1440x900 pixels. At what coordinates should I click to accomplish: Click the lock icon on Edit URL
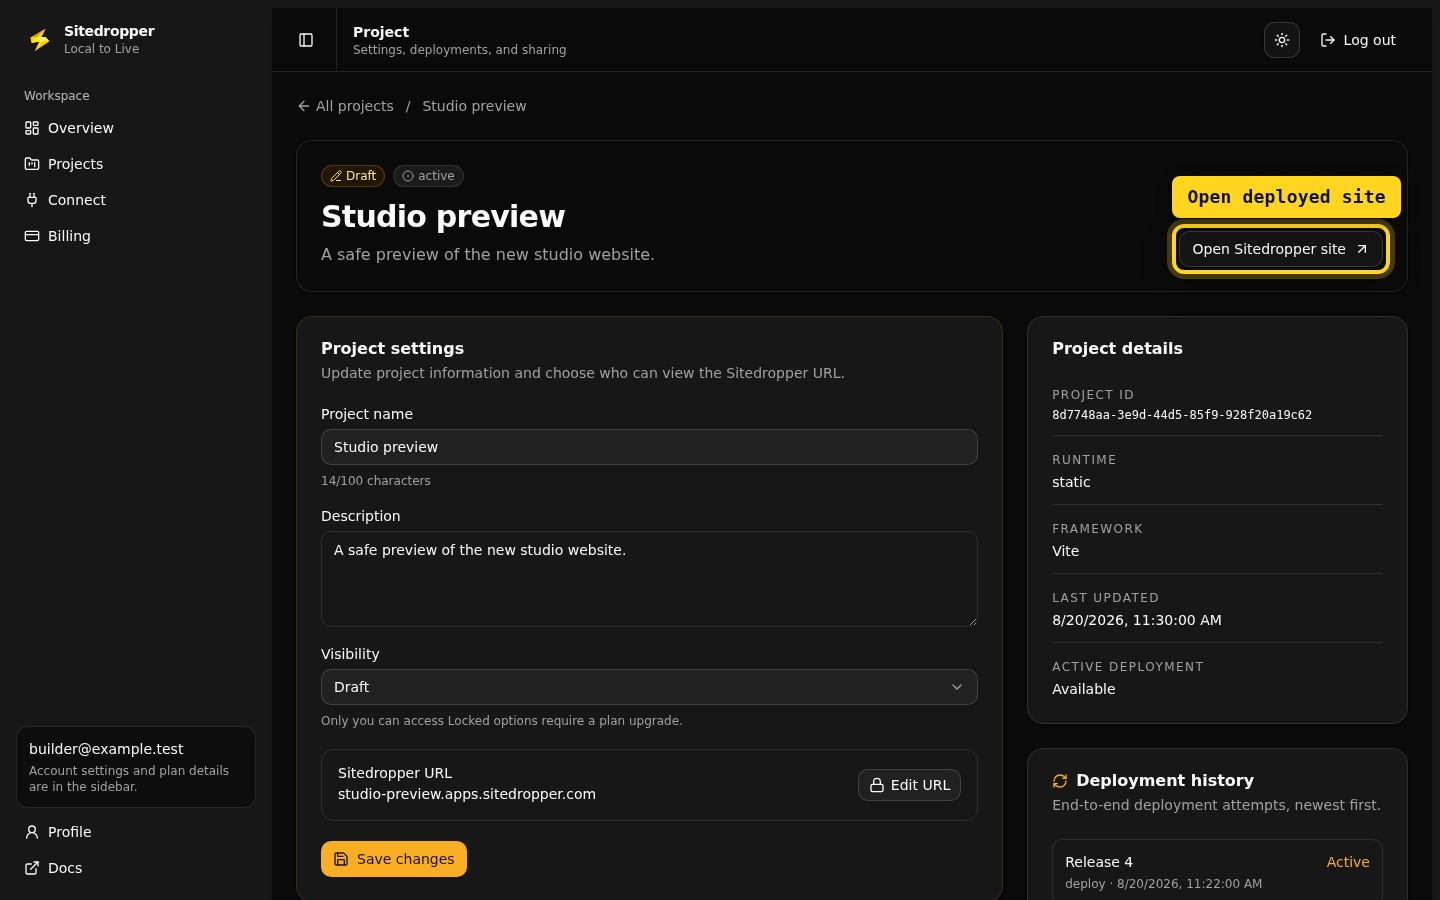coord(877,785)
